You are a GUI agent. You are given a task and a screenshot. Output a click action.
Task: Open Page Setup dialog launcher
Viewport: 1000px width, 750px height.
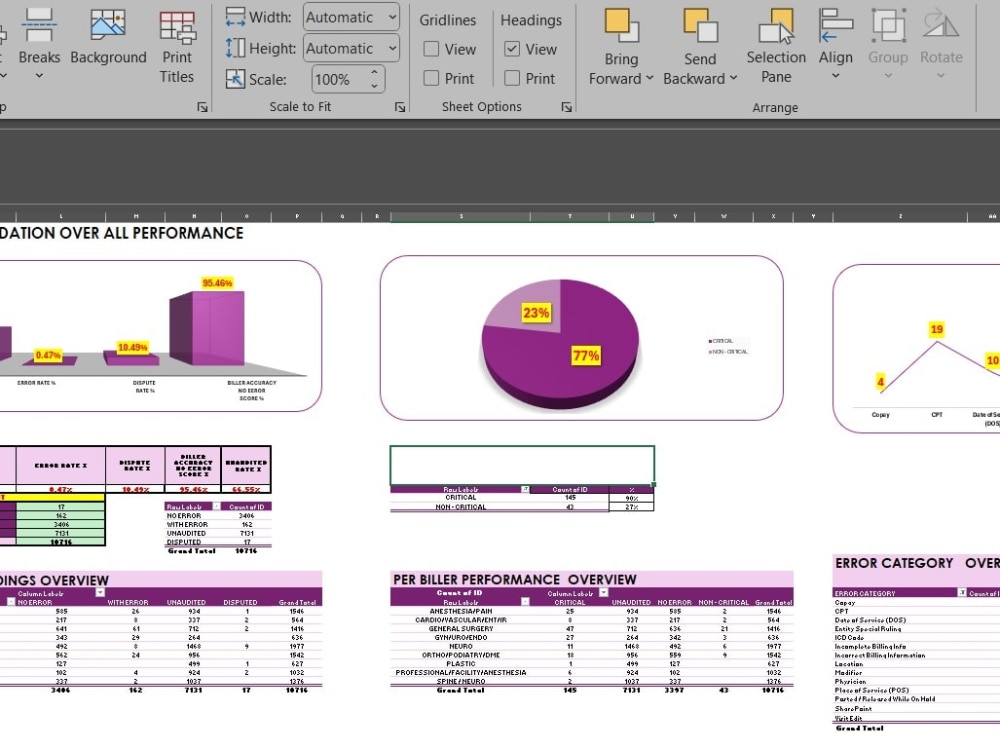click(x=202, y=107)
